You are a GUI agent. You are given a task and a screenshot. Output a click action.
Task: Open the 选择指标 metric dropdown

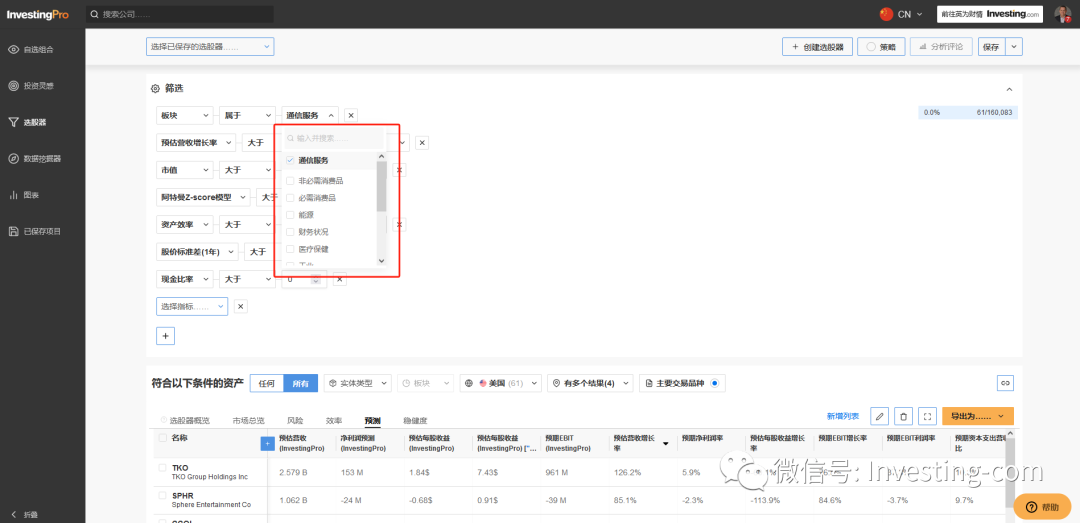tap(192, 307)
